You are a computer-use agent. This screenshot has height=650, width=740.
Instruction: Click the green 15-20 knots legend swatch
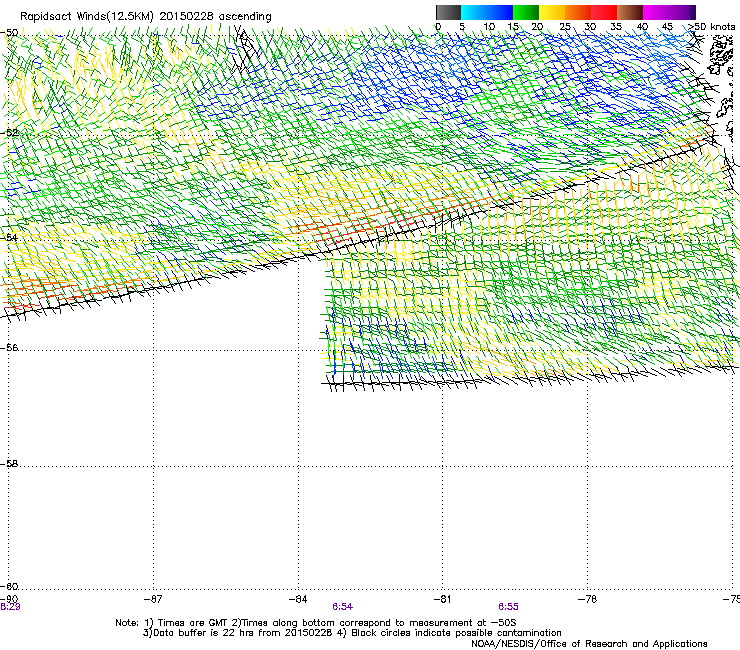(x=526, y=12)
